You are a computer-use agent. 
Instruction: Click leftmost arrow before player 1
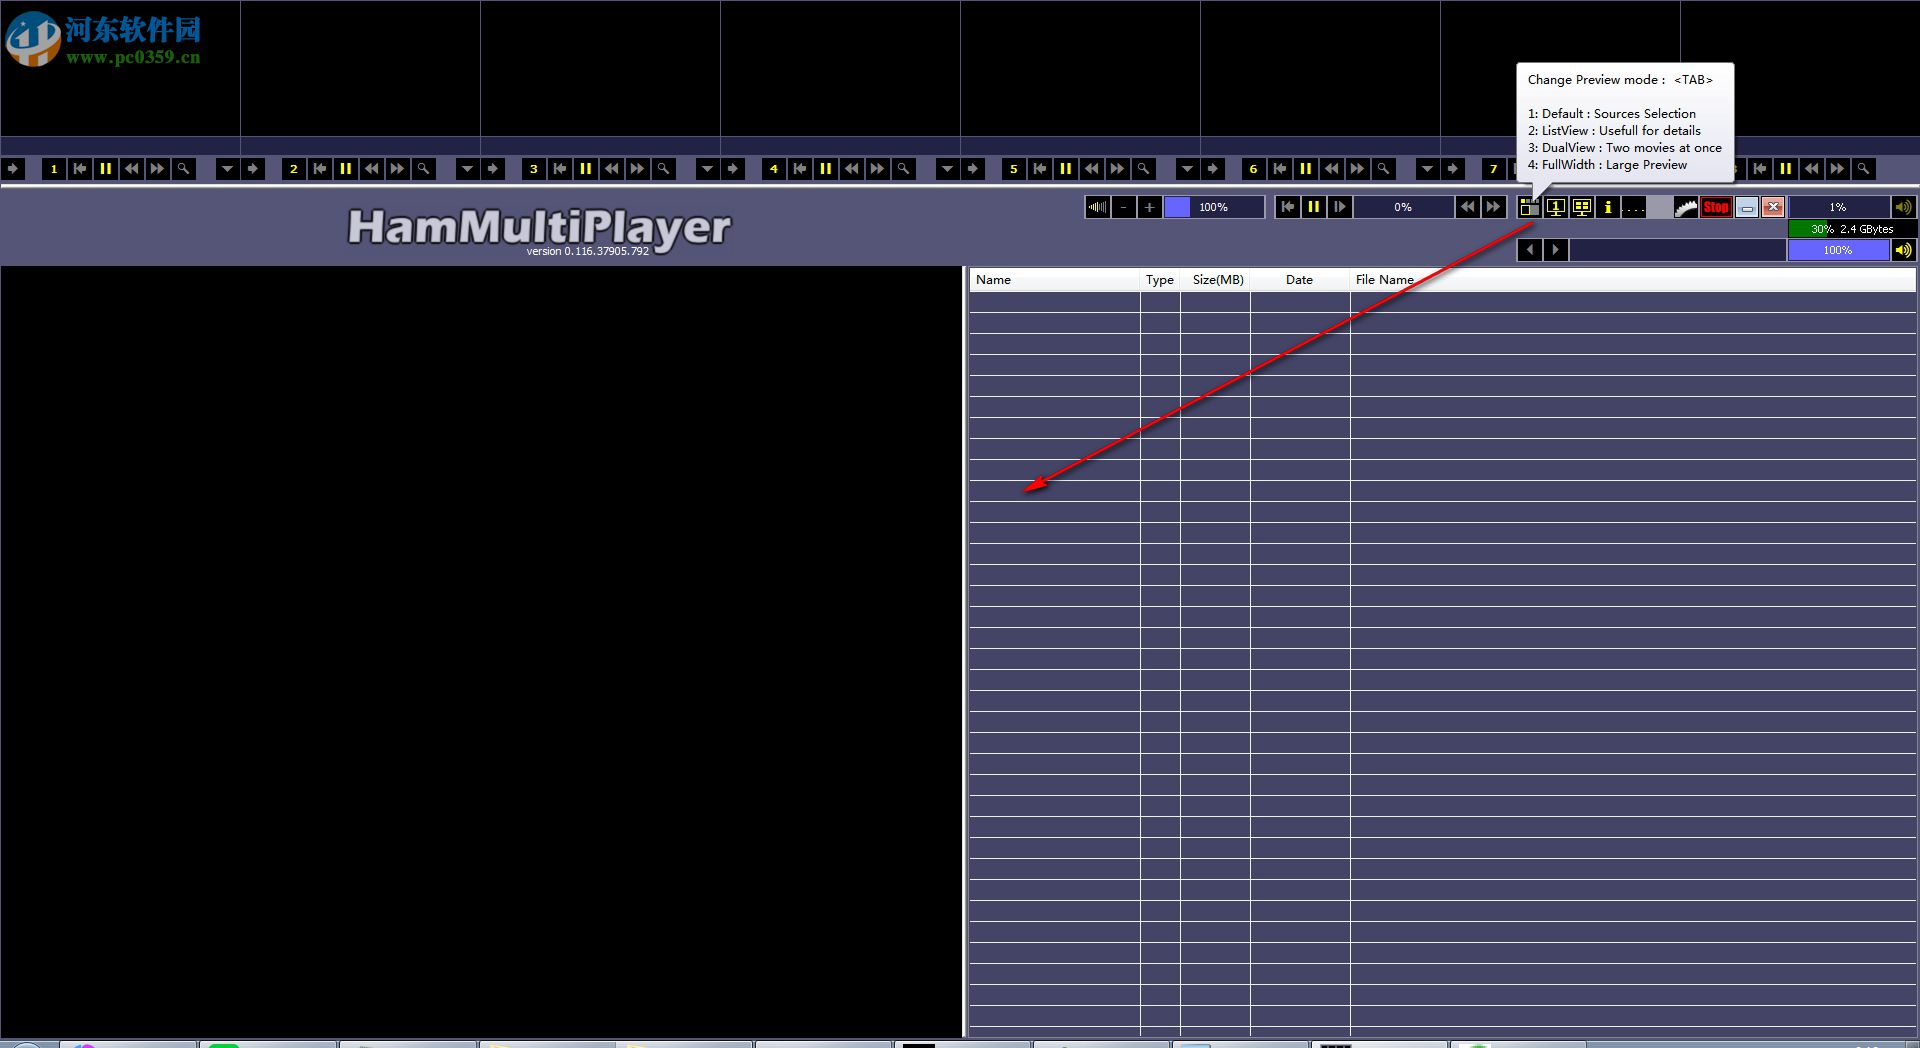coord(13,169)
